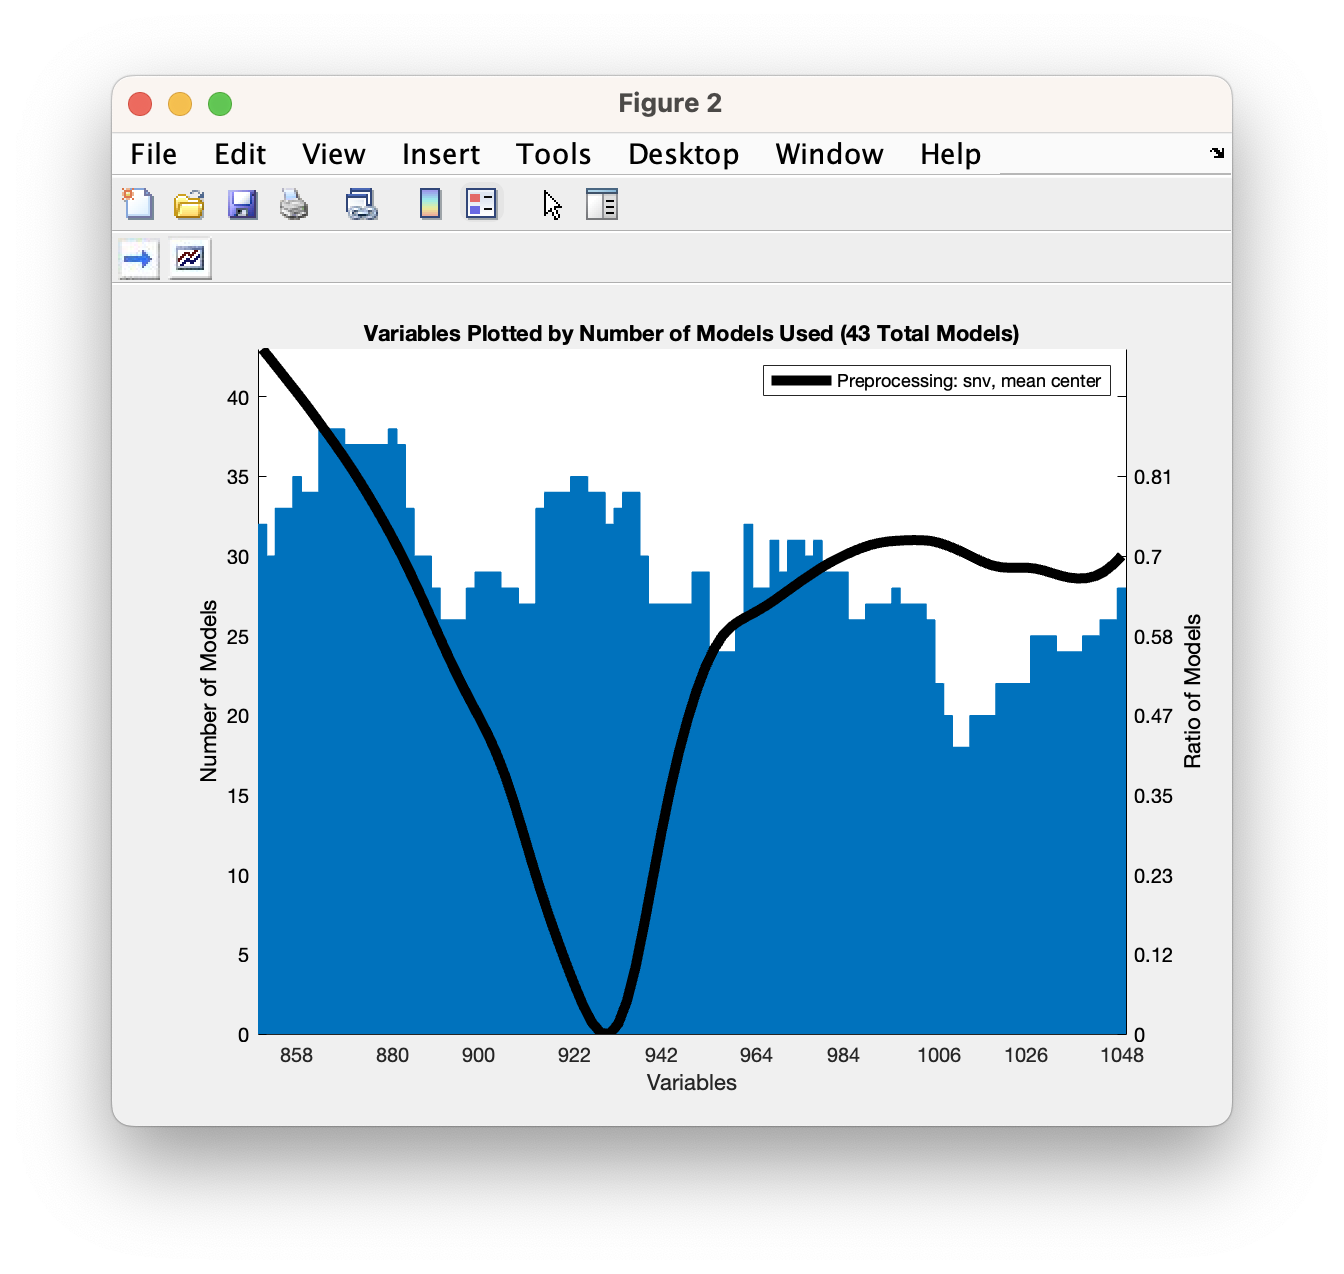The height and width of the screenshot is (1274, 1344).
Task: Open the Desktop menu
Action: (684, 154)
